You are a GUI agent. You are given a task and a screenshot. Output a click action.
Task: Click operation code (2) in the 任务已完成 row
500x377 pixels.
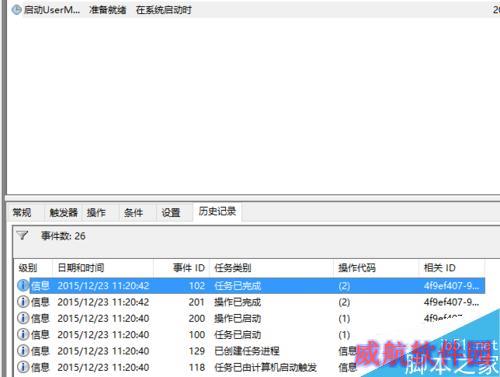pos(344,286)
